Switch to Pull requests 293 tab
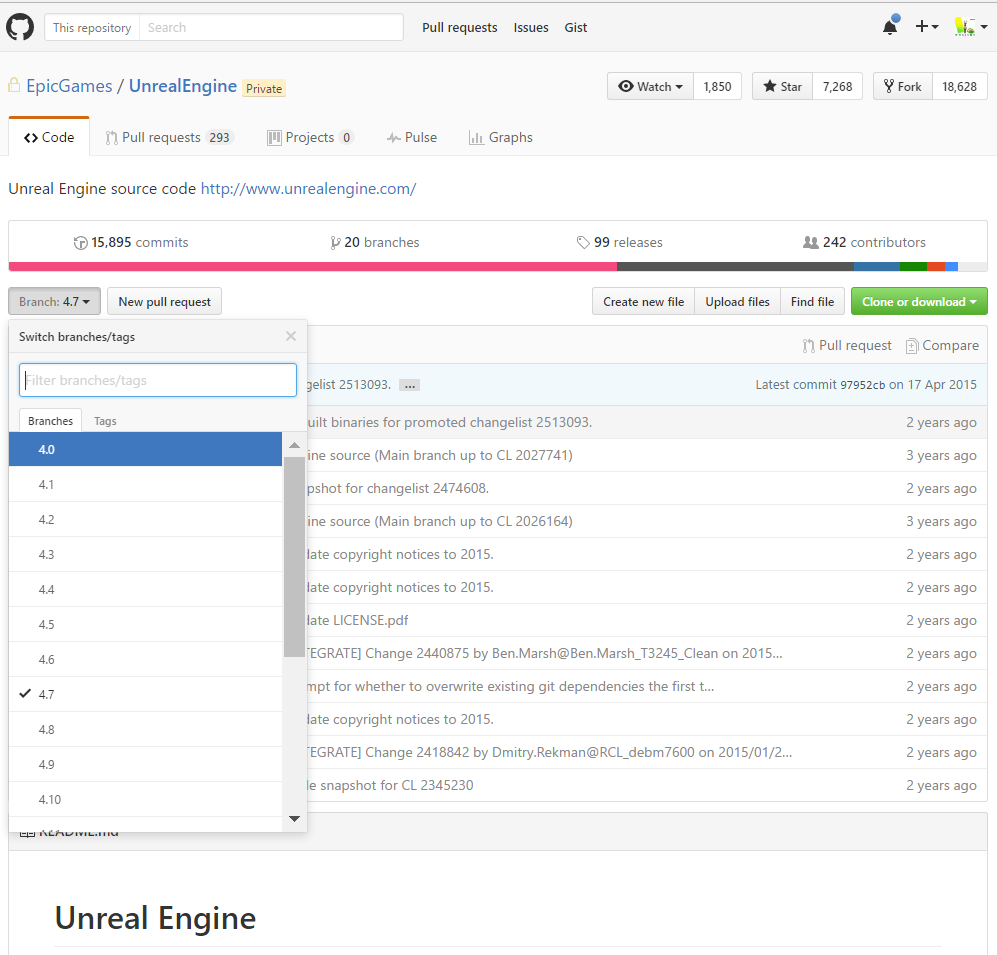 pyautogui.click(x=170, y=137)
